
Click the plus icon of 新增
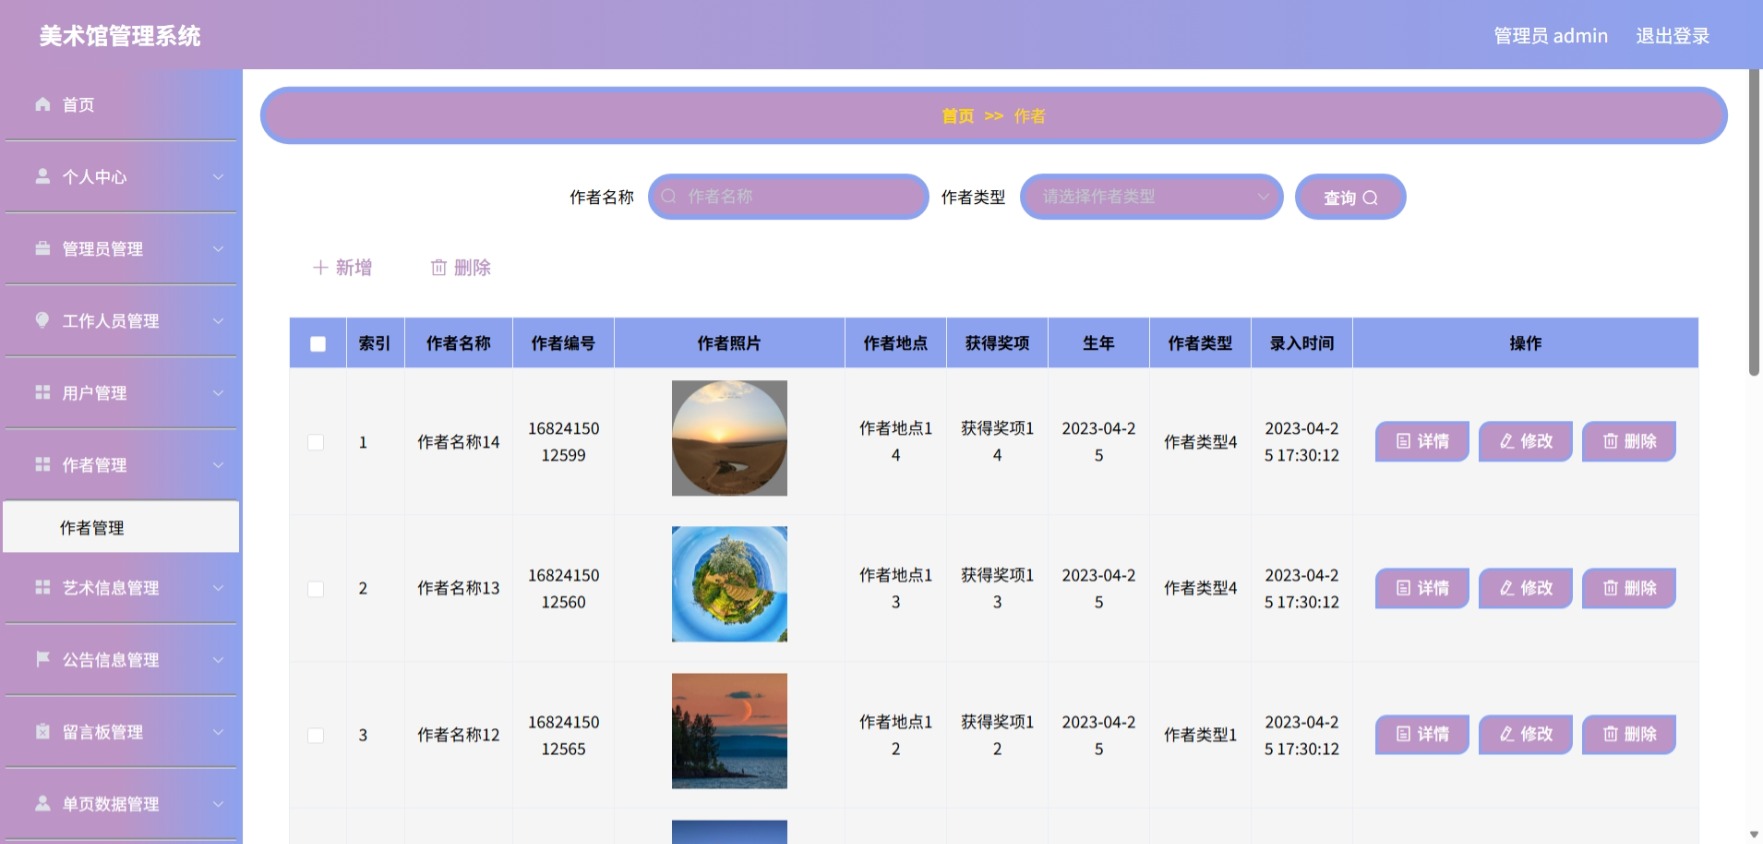tap(320, 267)
